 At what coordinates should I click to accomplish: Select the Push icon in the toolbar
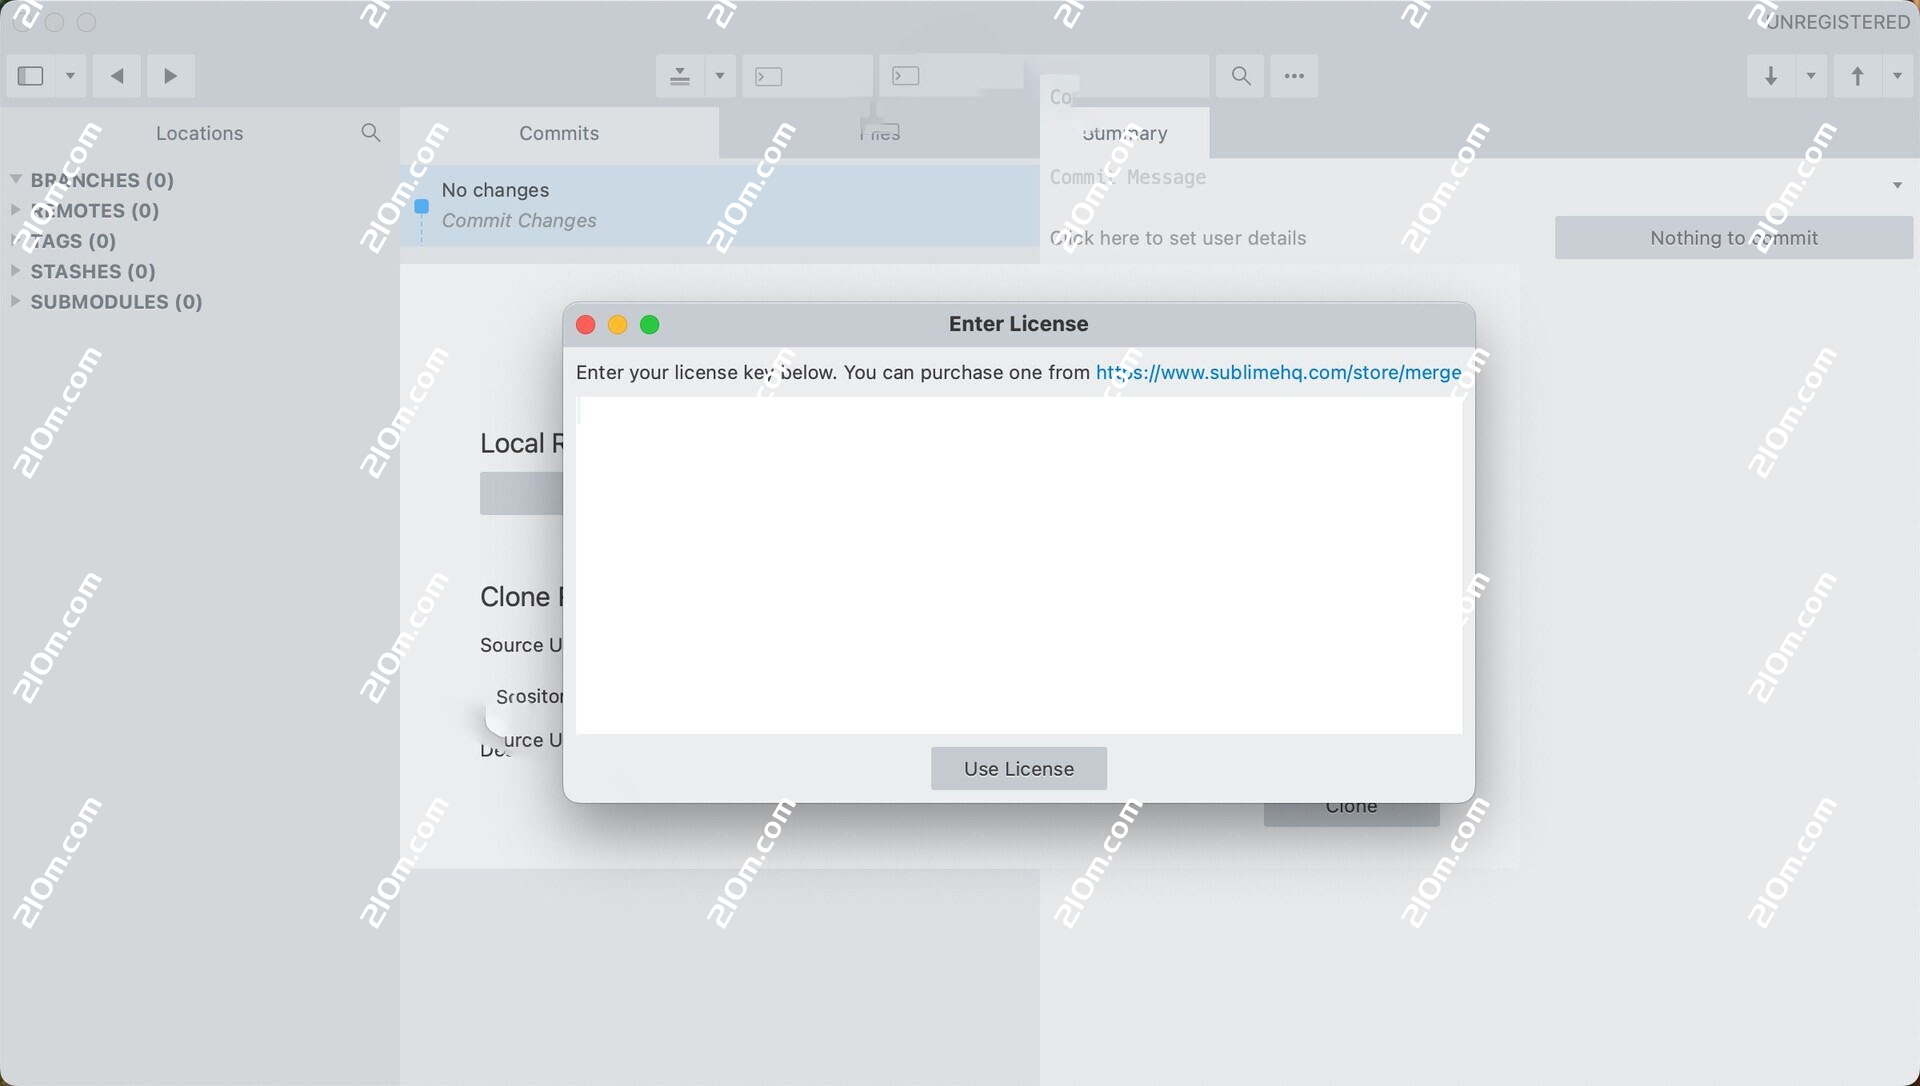[x=1857, y=75]
